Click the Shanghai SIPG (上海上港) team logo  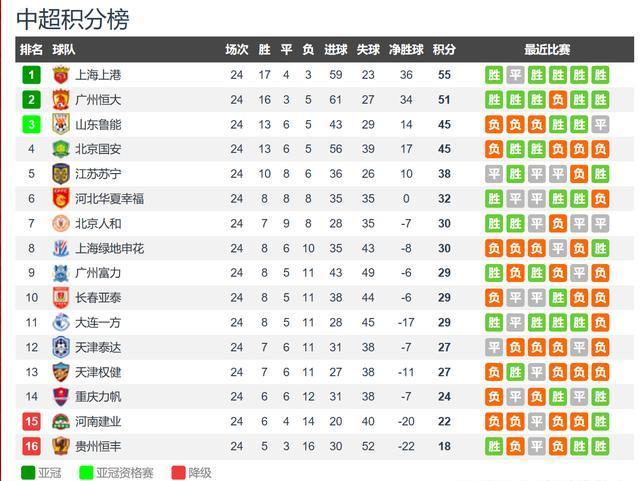[x=60, y=75]
